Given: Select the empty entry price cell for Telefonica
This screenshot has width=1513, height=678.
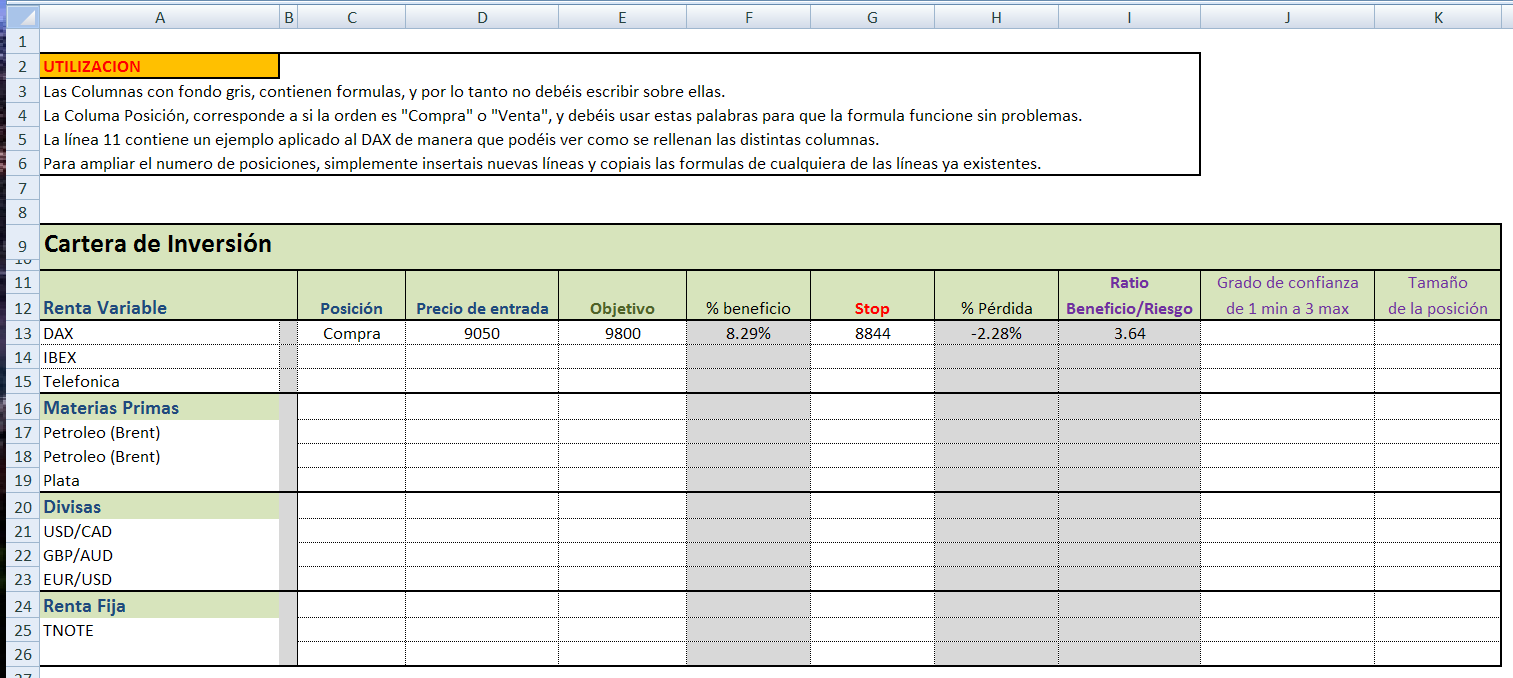Looking at the screenshot, I should pyautogui.click(x=482, y=381).
